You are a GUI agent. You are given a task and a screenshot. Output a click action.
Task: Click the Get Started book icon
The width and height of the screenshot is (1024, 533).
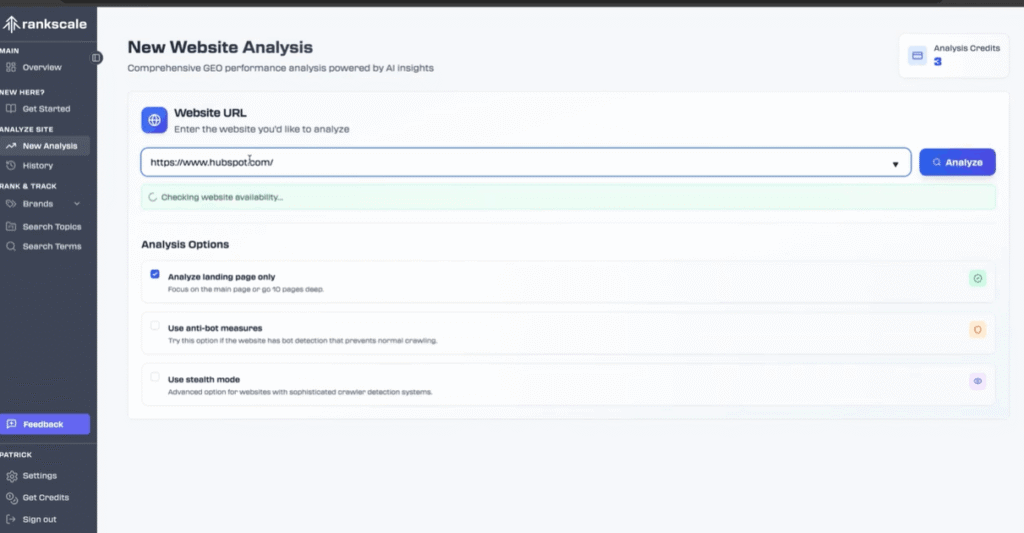pos(11,109)
